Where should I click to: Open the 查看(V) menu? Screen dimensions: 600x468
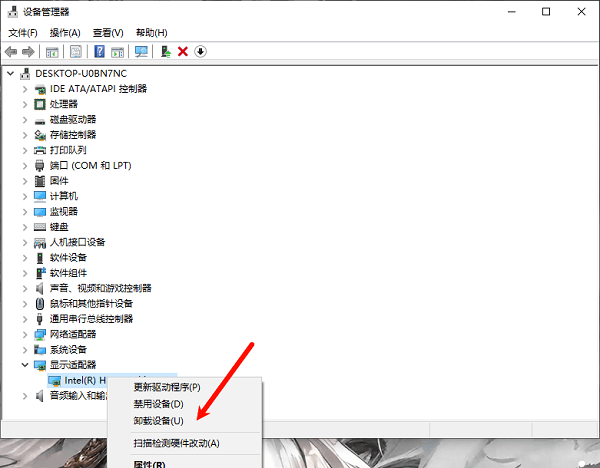[x=108, y=32]
